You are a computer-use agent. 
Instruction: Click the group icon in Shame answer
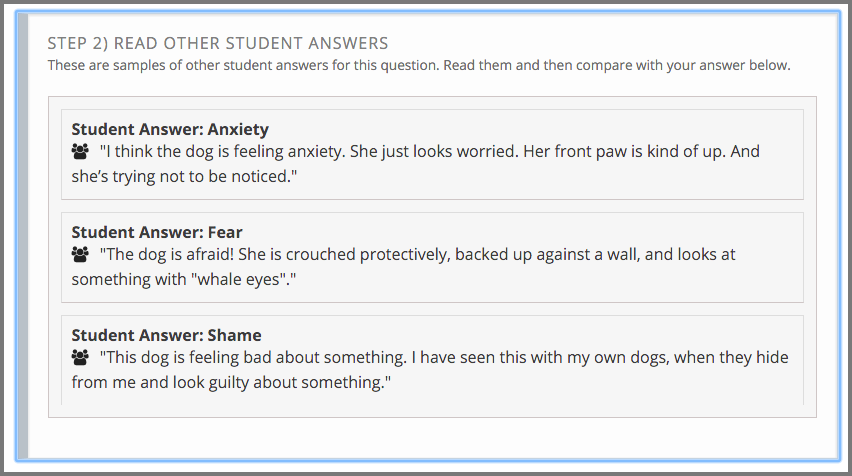pyautogui.click(x=81, y=358)
